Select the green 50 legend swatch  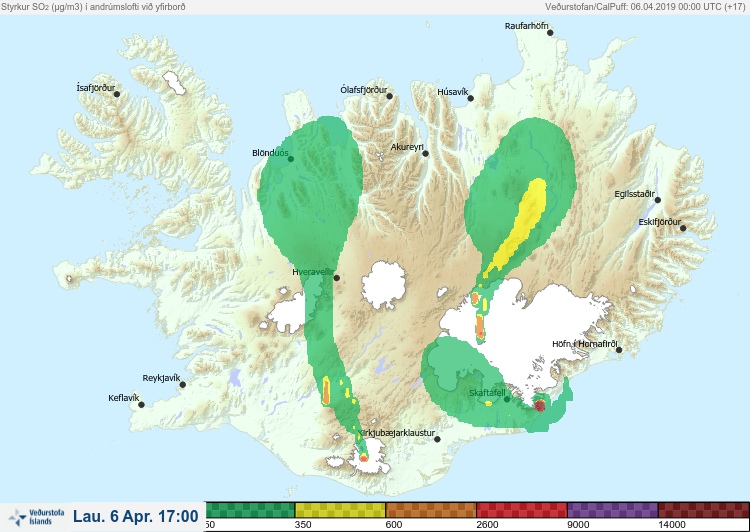click(x=250, y=510)
